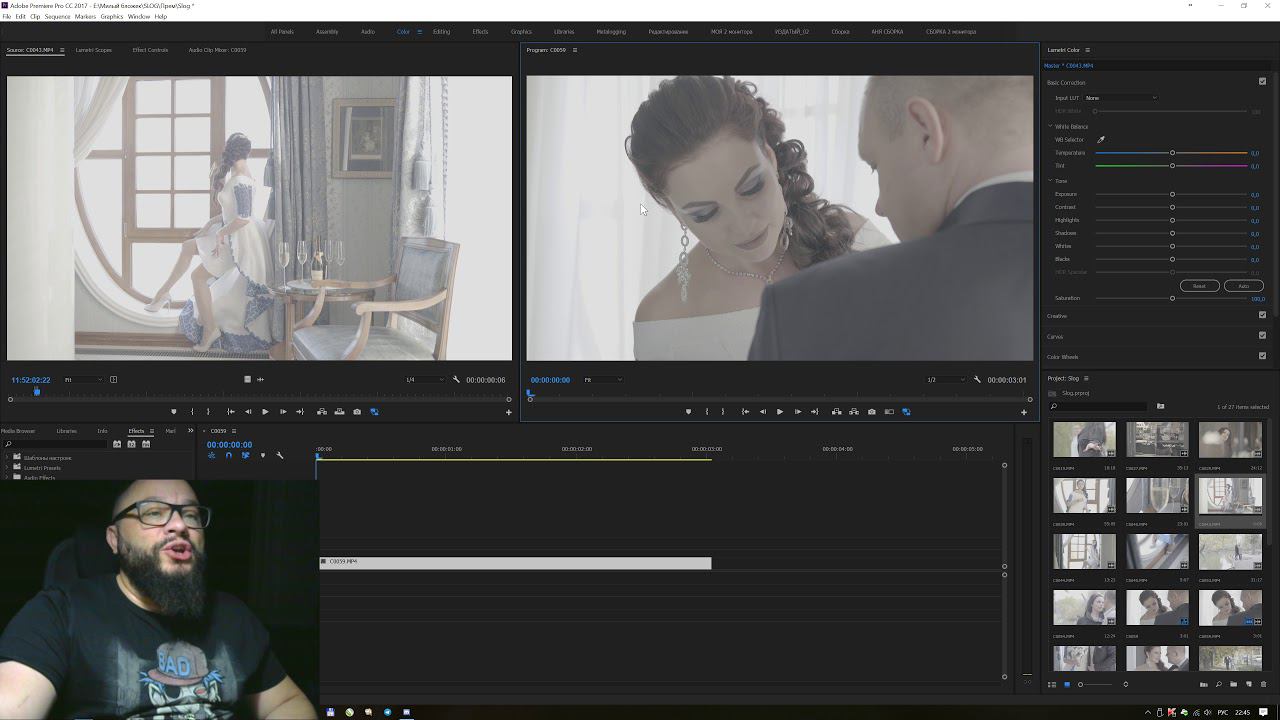The height and width of the screenshot is (720, 1280).
Task: Adjust the Saturation slider handle
Action: coord(1172,298)
